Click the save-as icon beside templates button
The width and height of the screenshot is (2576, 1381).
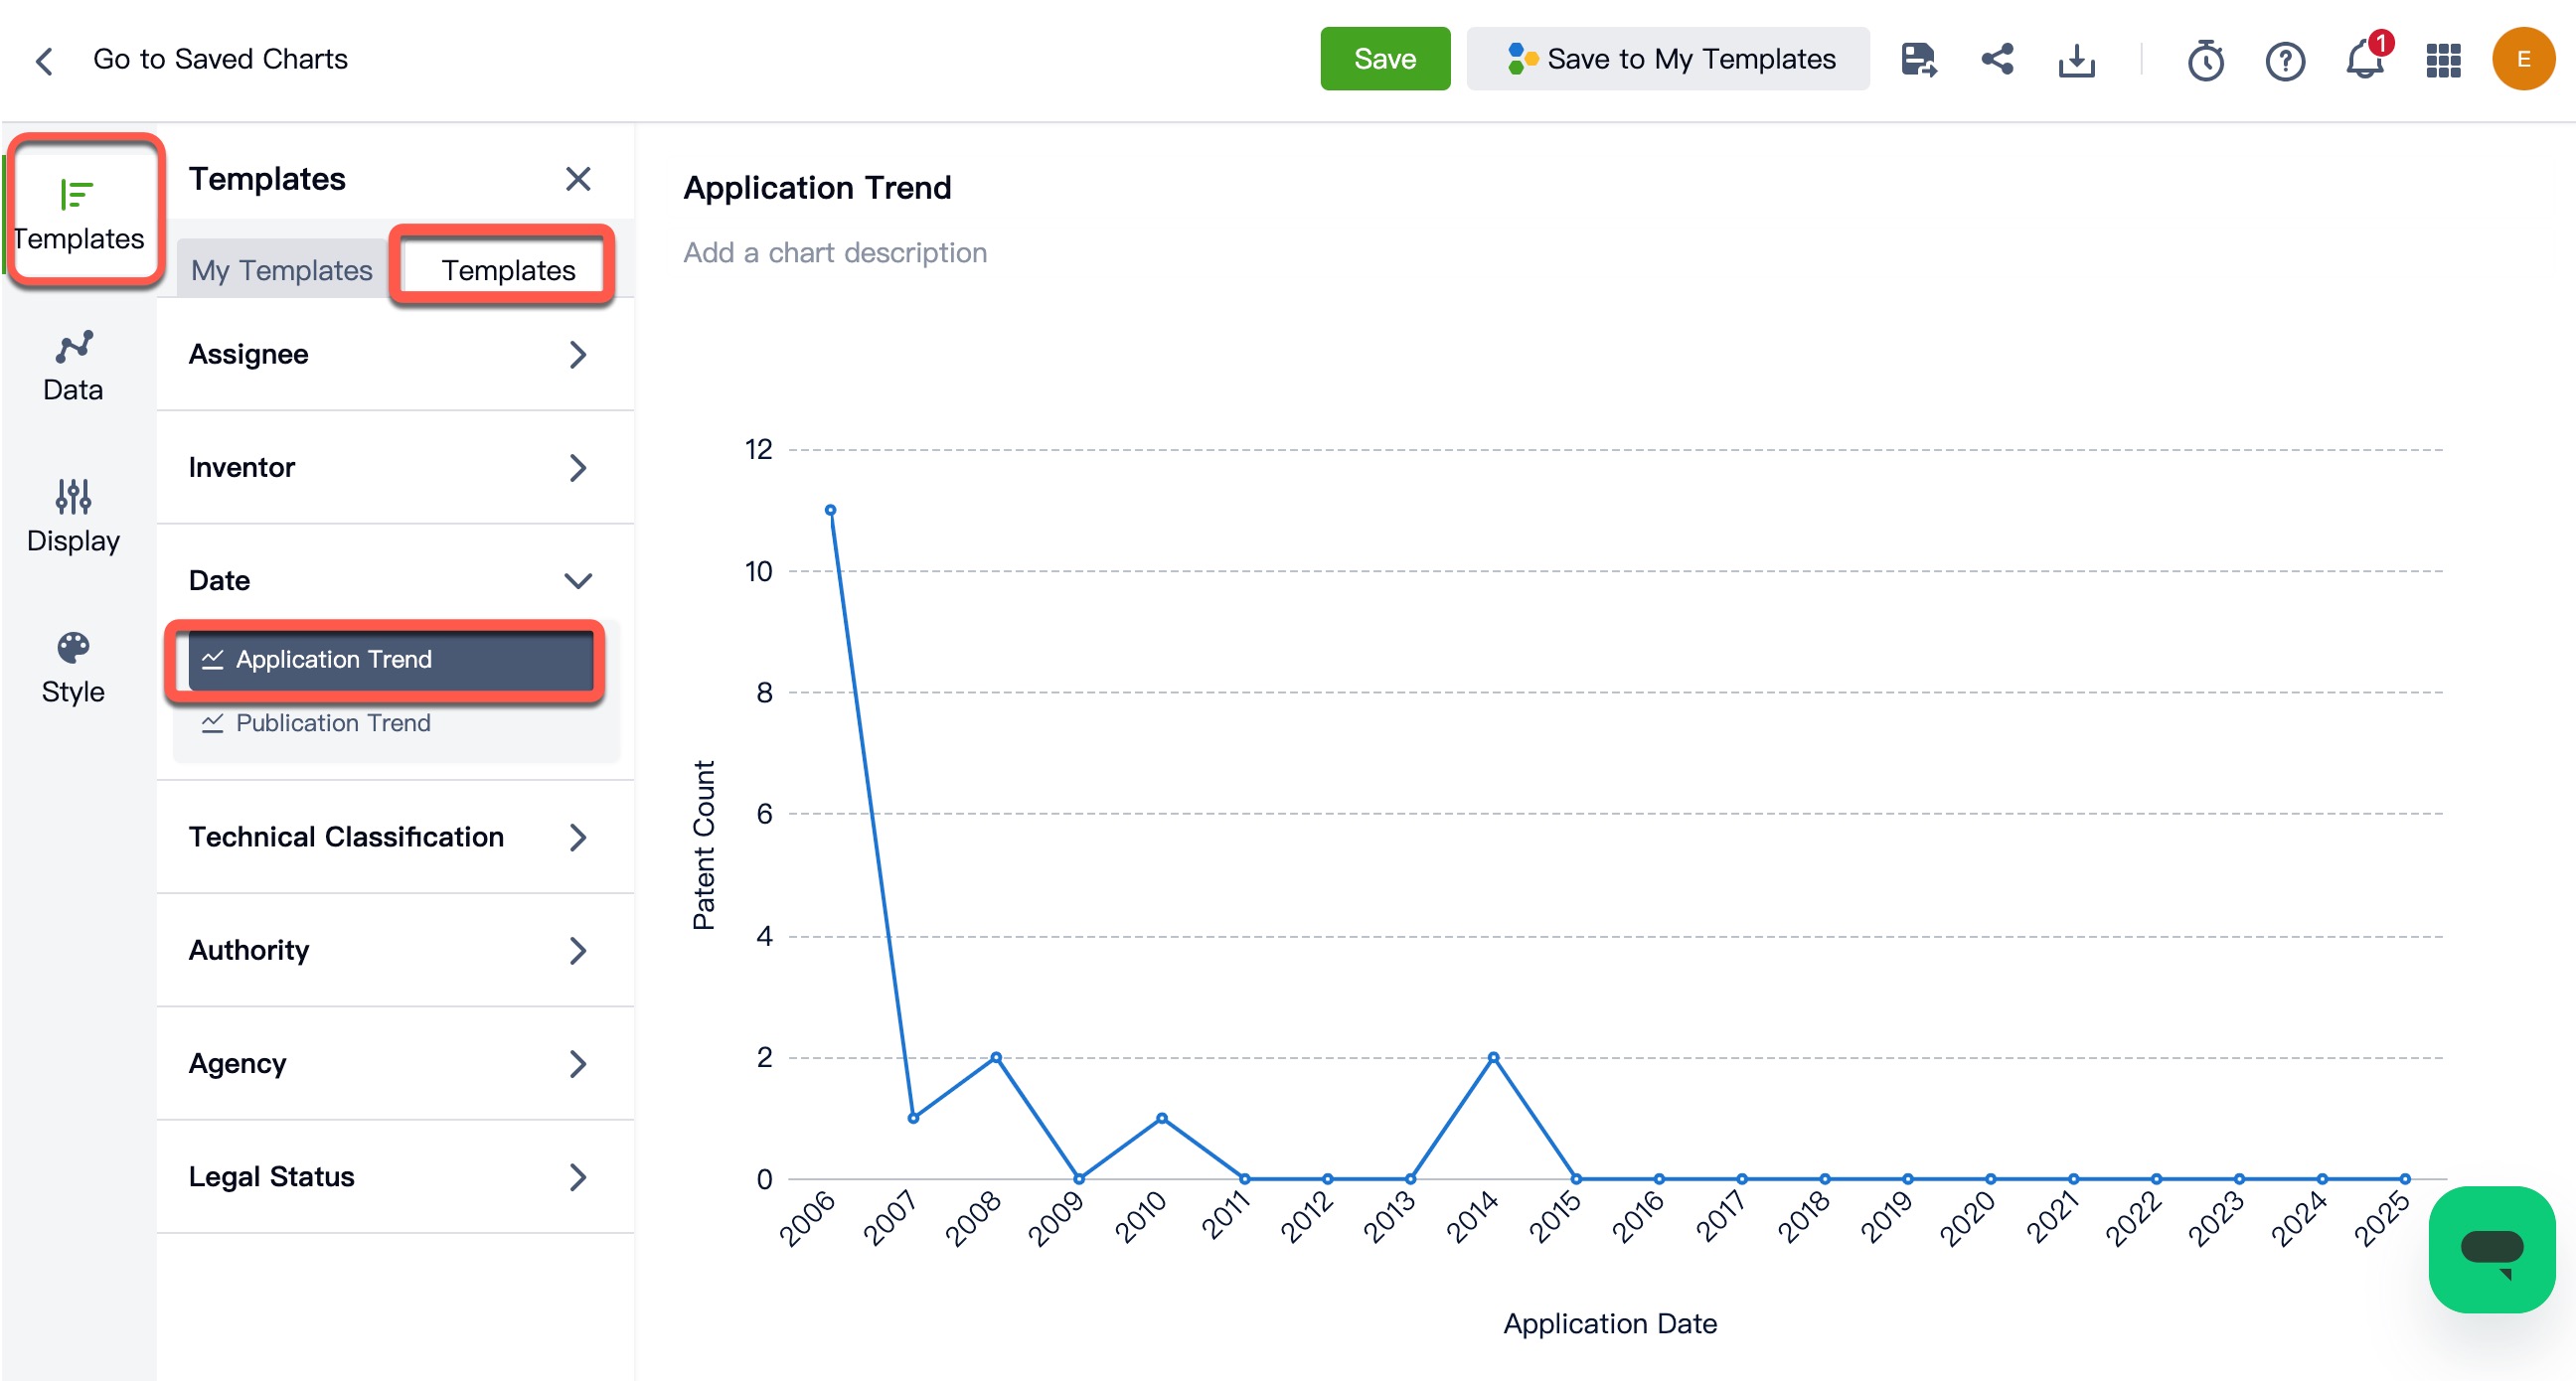coord(1917,59)
